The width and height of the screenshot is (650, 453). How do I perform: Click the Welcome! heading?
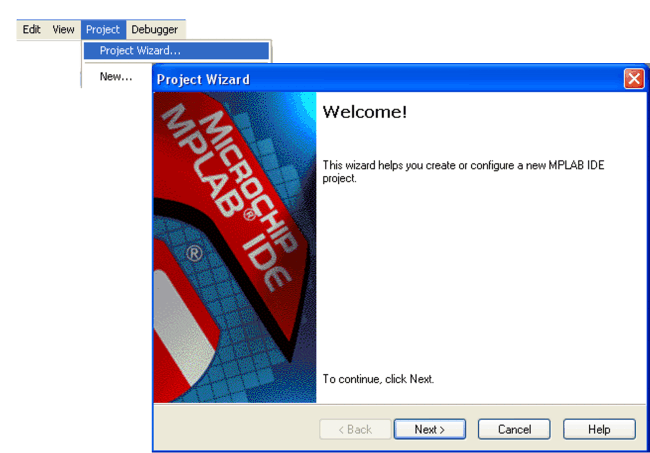click(365, 112)
